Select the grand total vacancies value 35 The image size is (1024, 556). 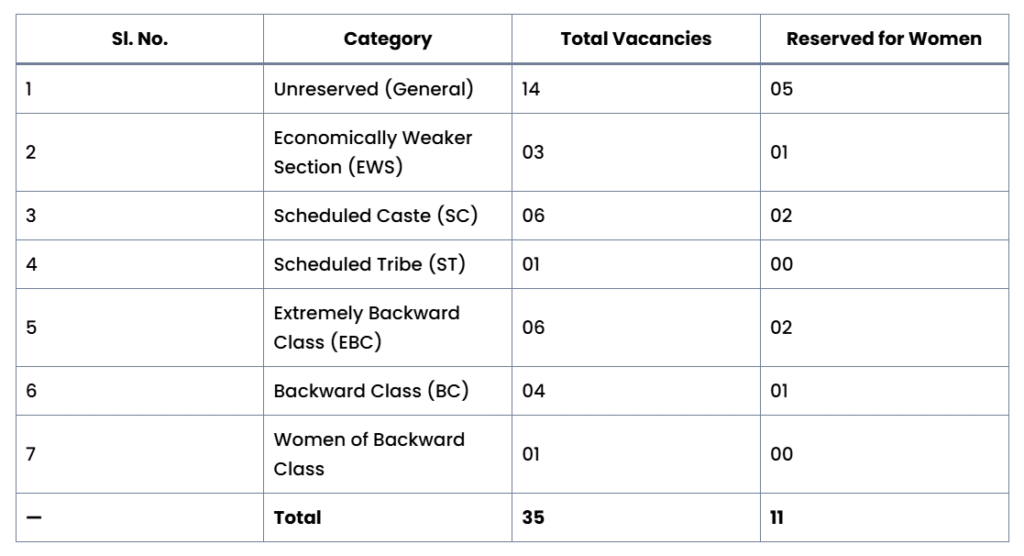pos(533,518)
